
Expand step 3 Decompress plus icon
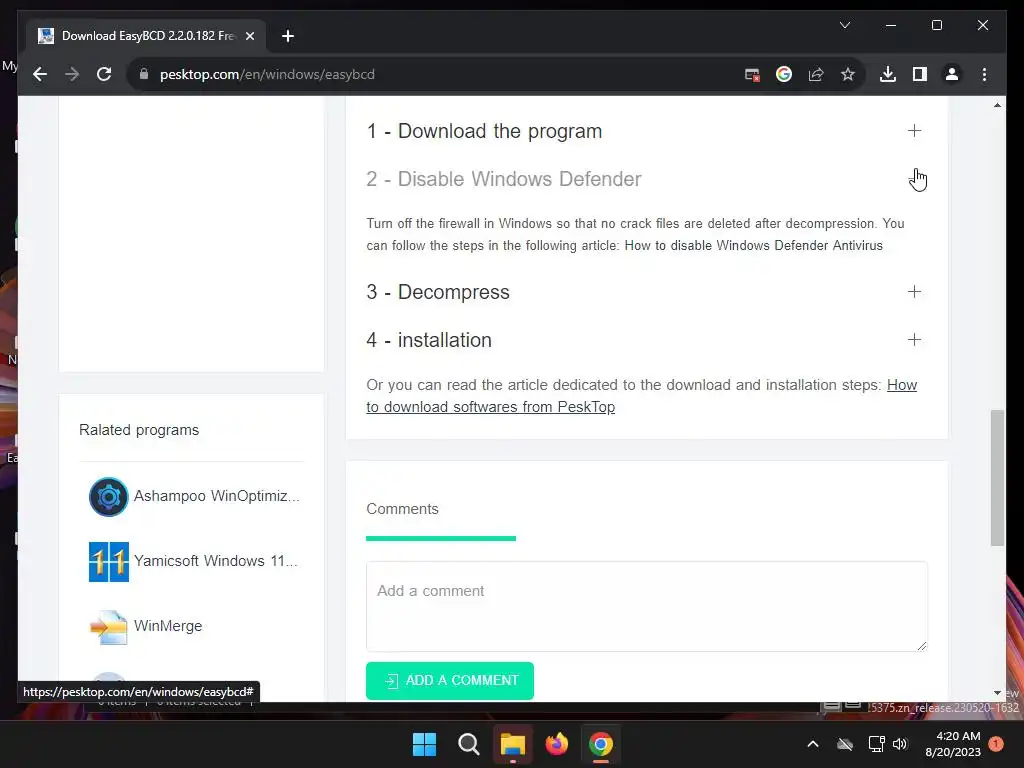coord(914,291)
